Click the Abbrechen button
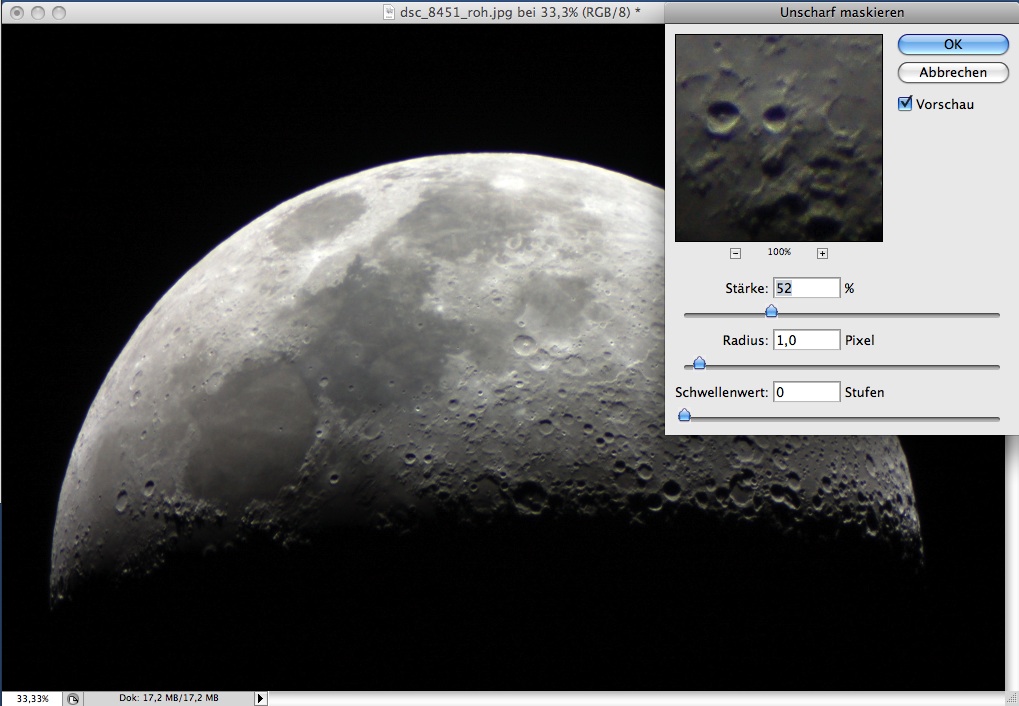The height and width of the screenshot is (706, 1019). (953, 72)
